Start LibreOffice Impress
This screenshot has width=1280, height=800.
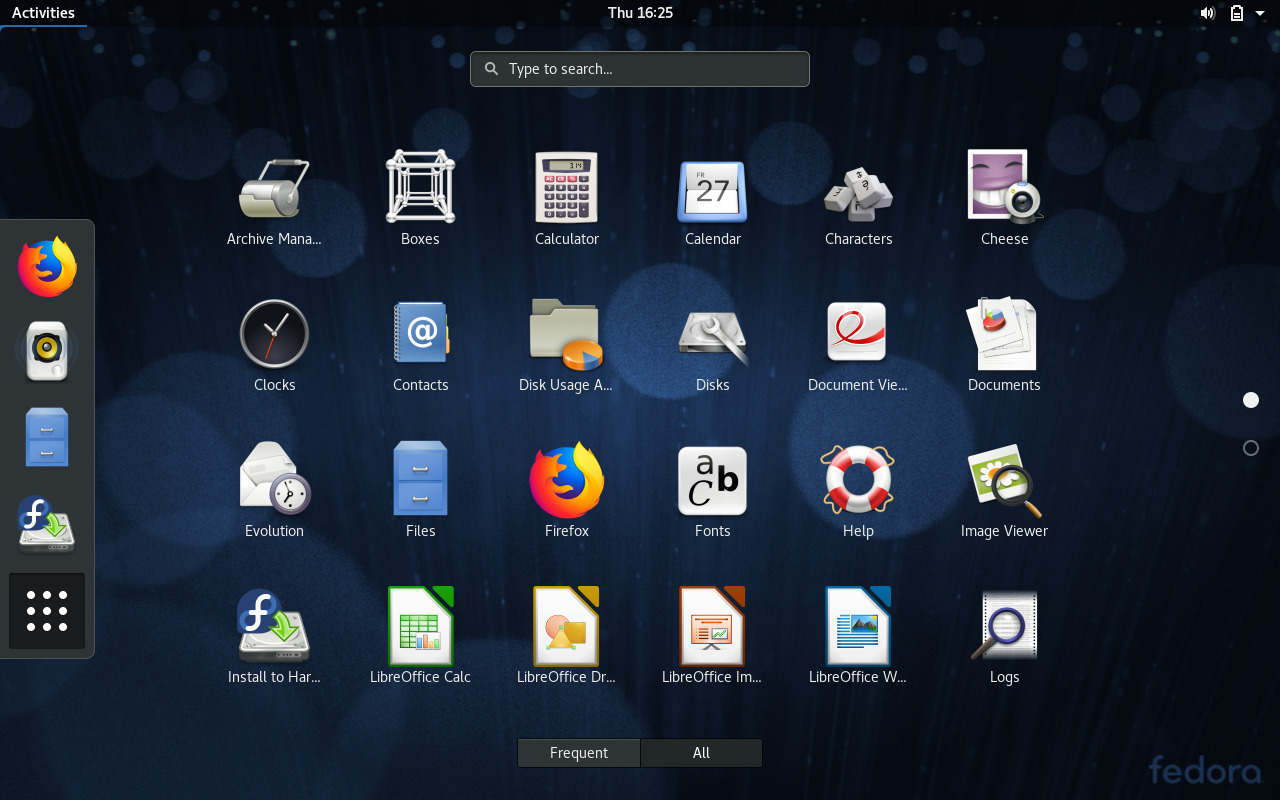tap(712, 626)
